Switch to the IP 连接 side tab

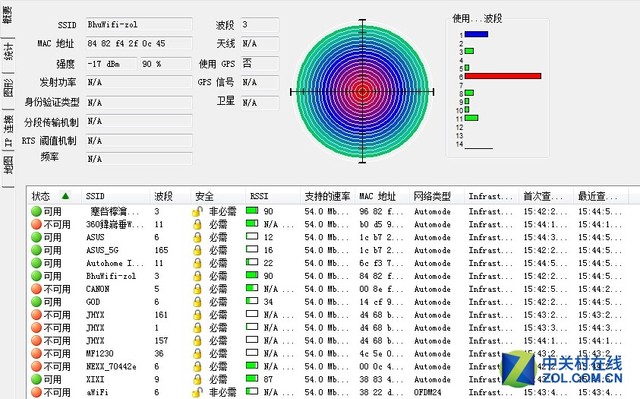(x=8, y=131)
